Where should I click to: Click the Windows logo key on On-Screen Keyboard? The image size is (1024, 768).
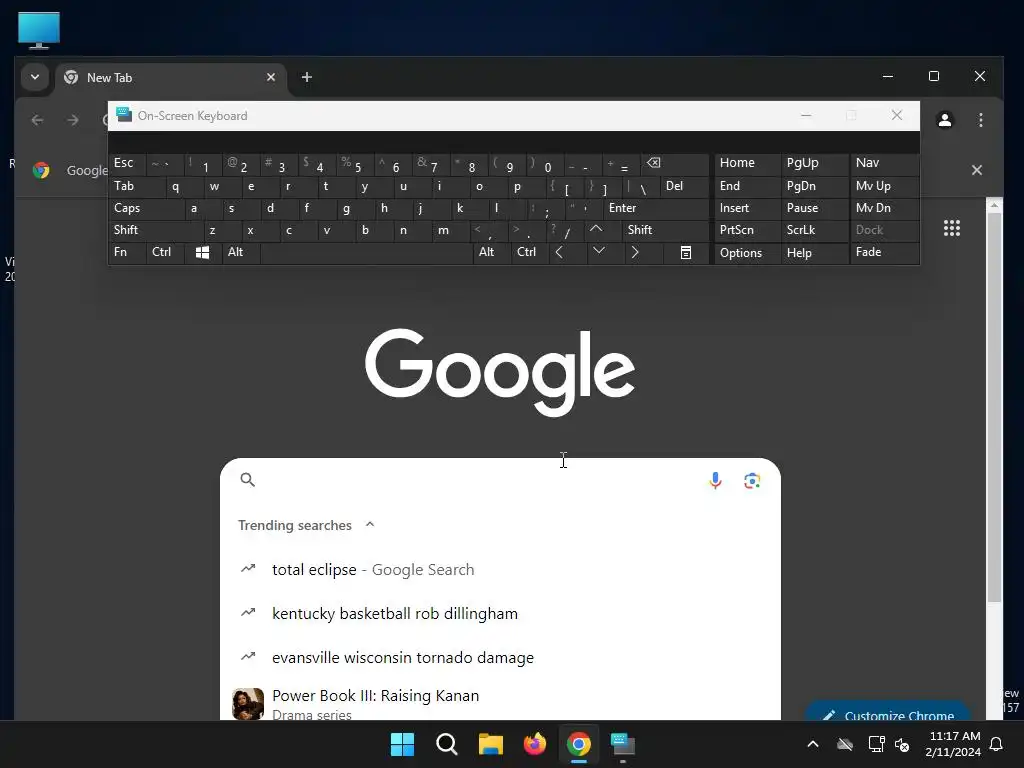[x=202, y=253]
